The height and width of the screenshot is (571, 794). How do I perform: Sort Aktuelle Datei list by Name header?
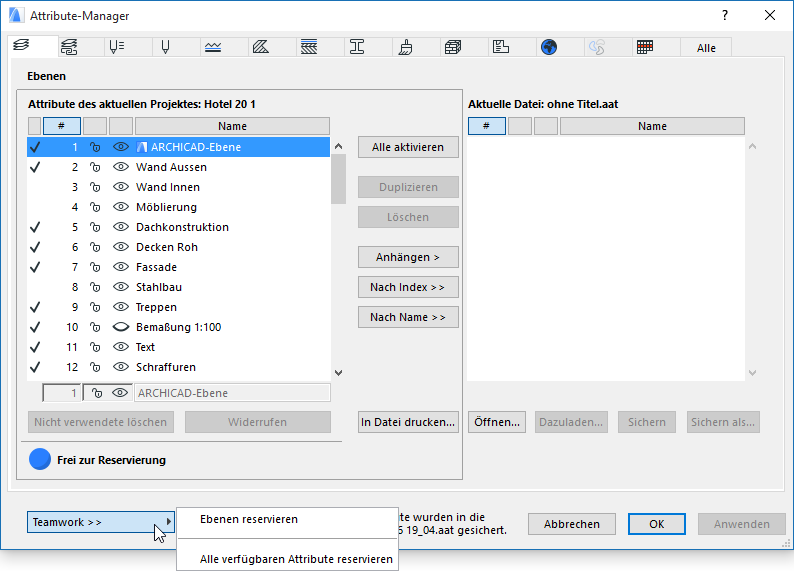(x=652, y=126)
